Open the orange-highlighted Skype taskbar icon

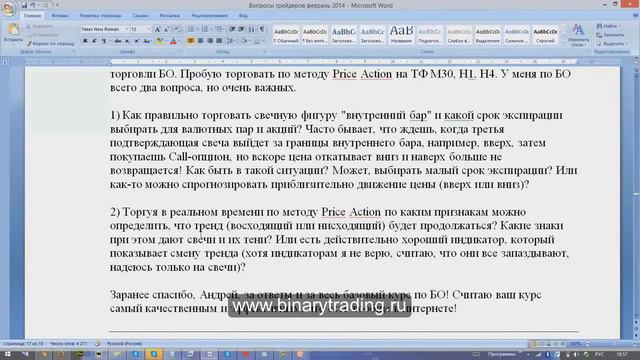[x=154, y=354]
